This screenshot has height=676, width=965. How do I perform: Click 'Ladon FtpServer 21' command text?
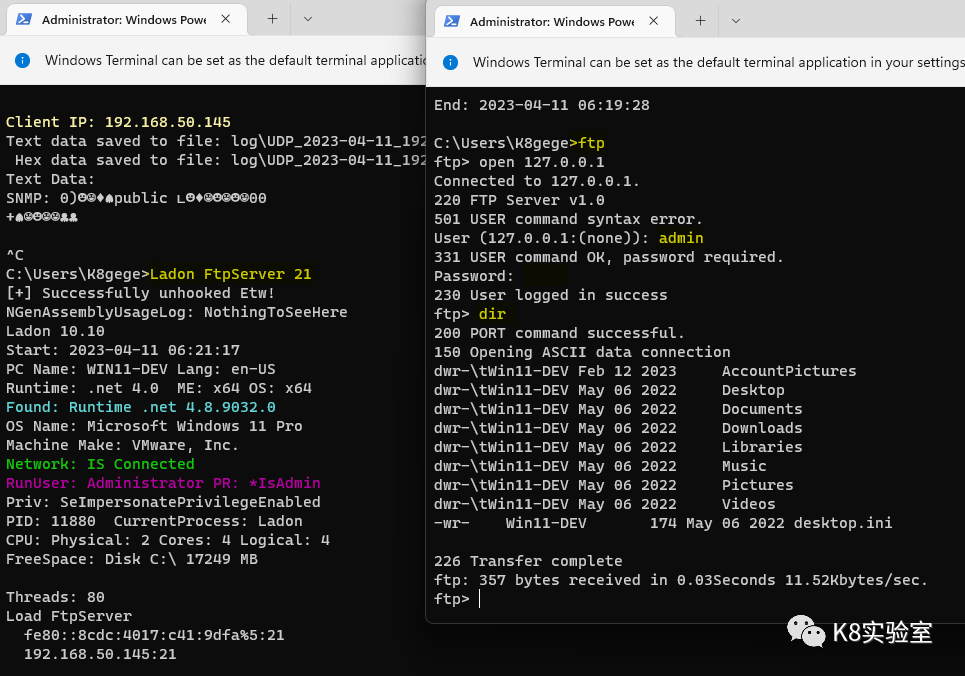[x=231, y=274]
